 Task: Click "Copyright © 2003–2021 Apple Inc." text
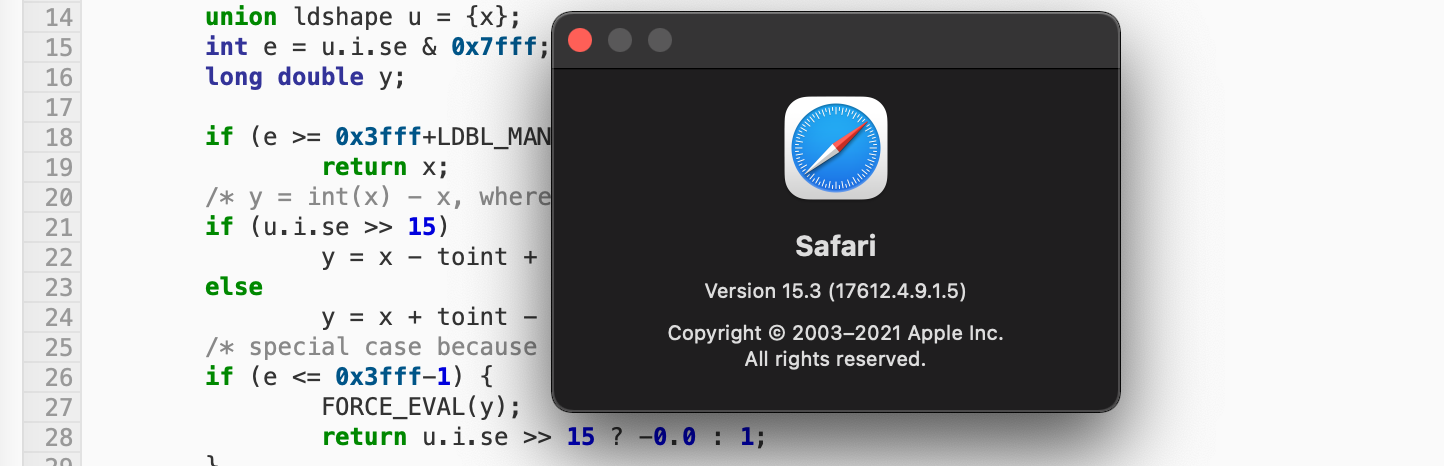click(836, 333)
